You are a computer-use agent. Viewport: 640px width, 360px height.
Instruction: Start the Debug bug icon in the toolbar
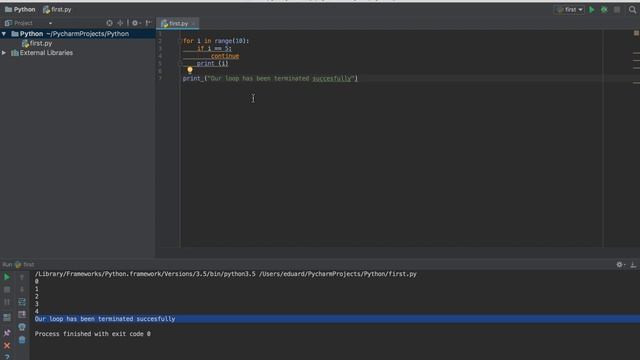[604, 9]
